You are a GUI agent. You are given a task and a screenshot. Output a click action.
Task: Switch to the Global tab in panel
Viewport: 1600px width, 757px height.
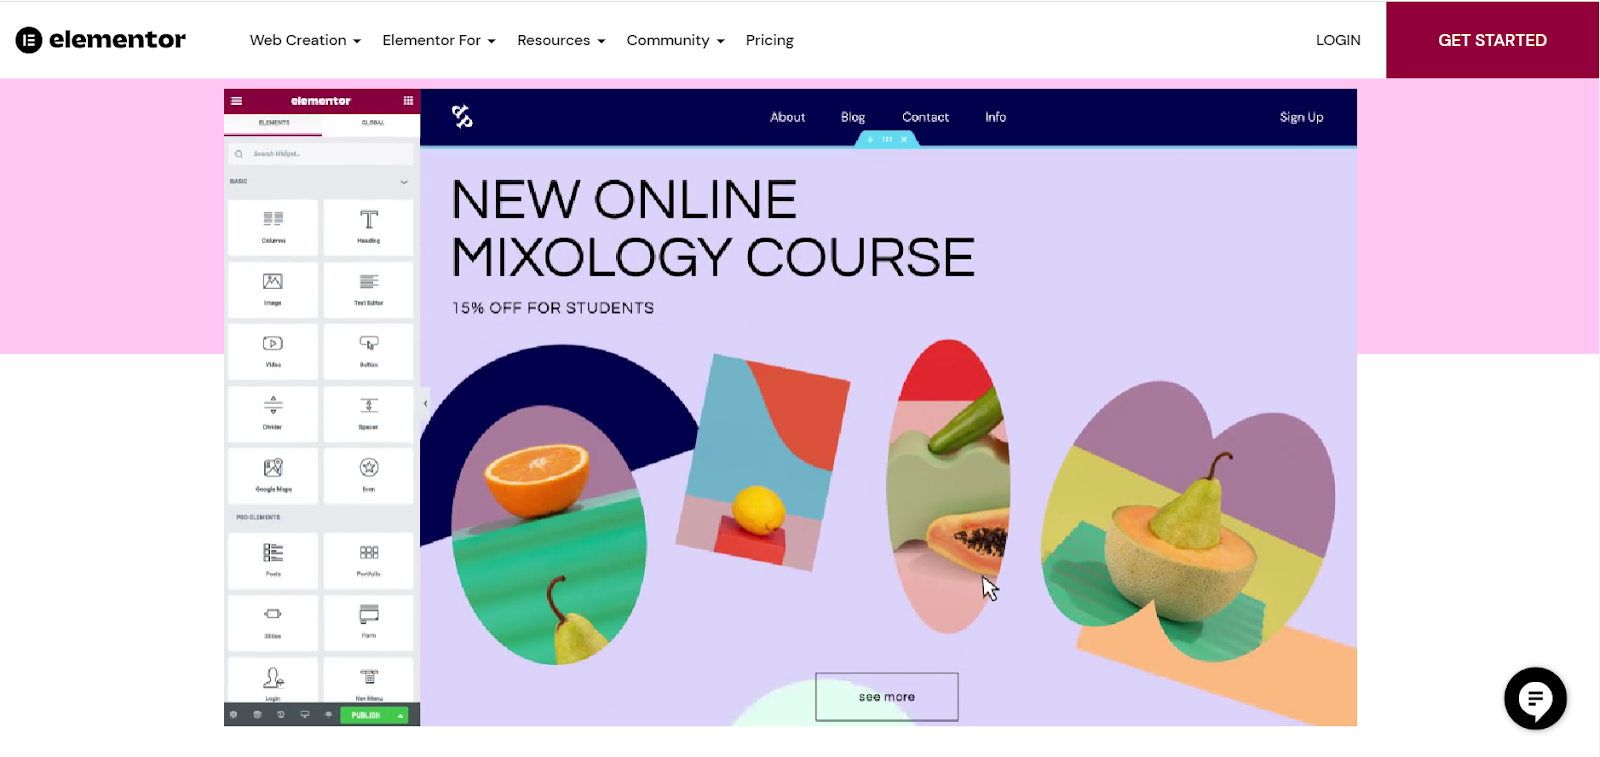coord(372,123)
